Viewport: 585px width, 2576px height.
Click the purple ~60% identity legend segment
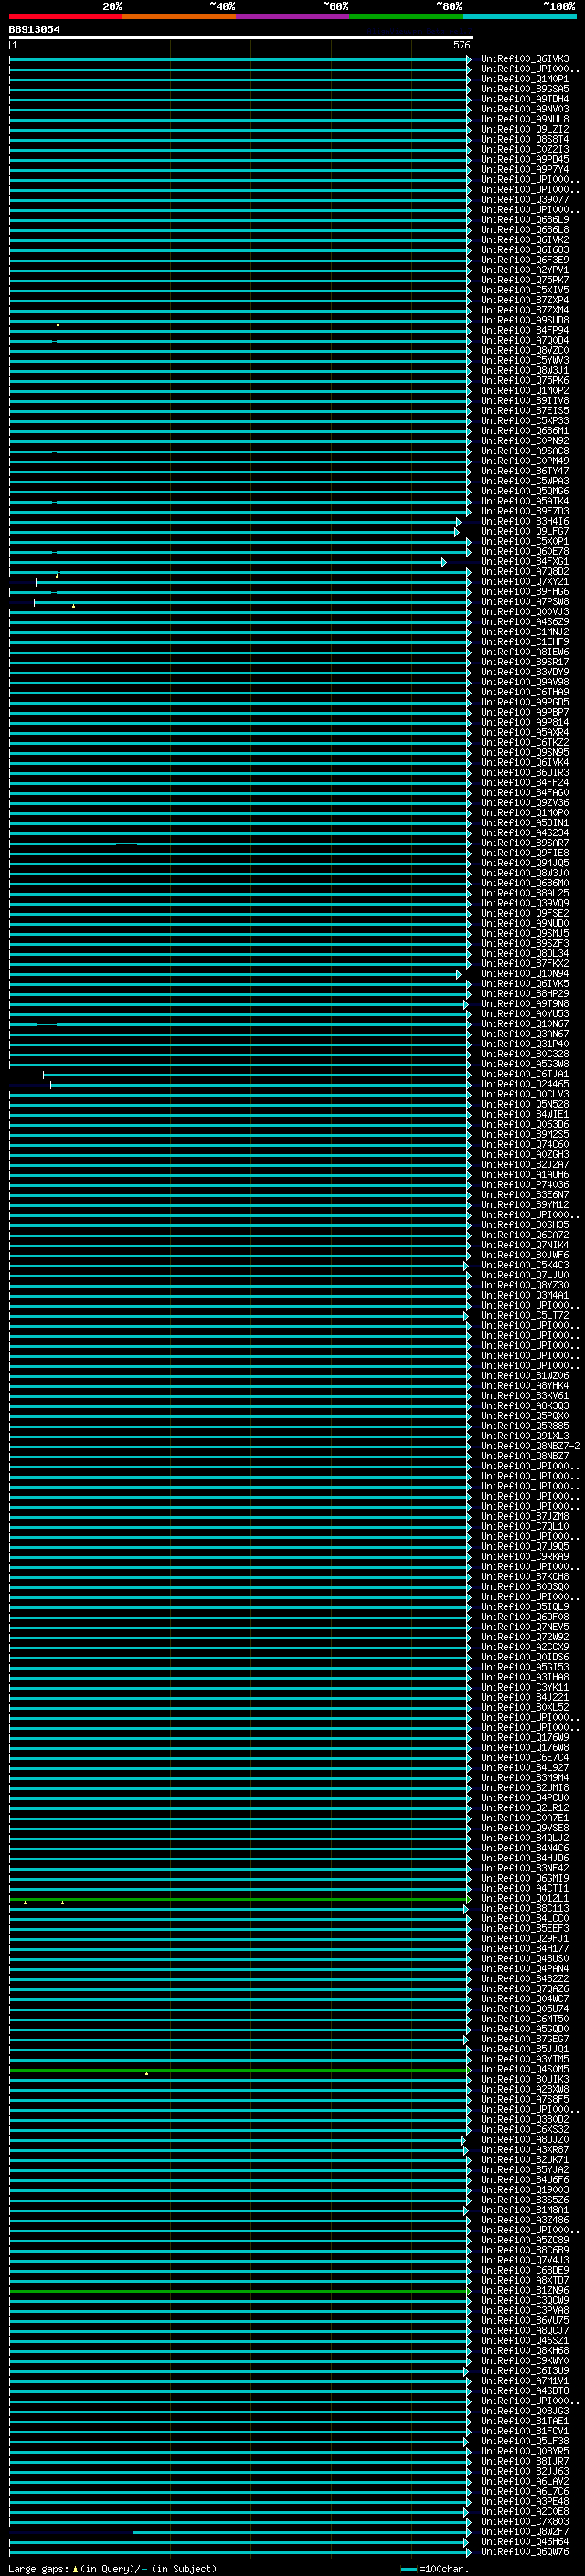[293, 16]
